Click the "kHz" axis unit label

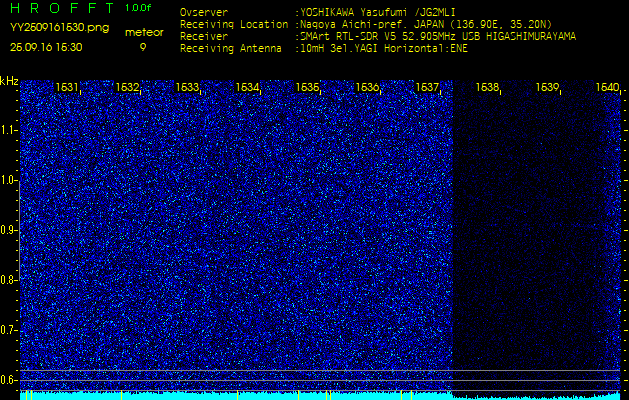[x=9, y=81]
